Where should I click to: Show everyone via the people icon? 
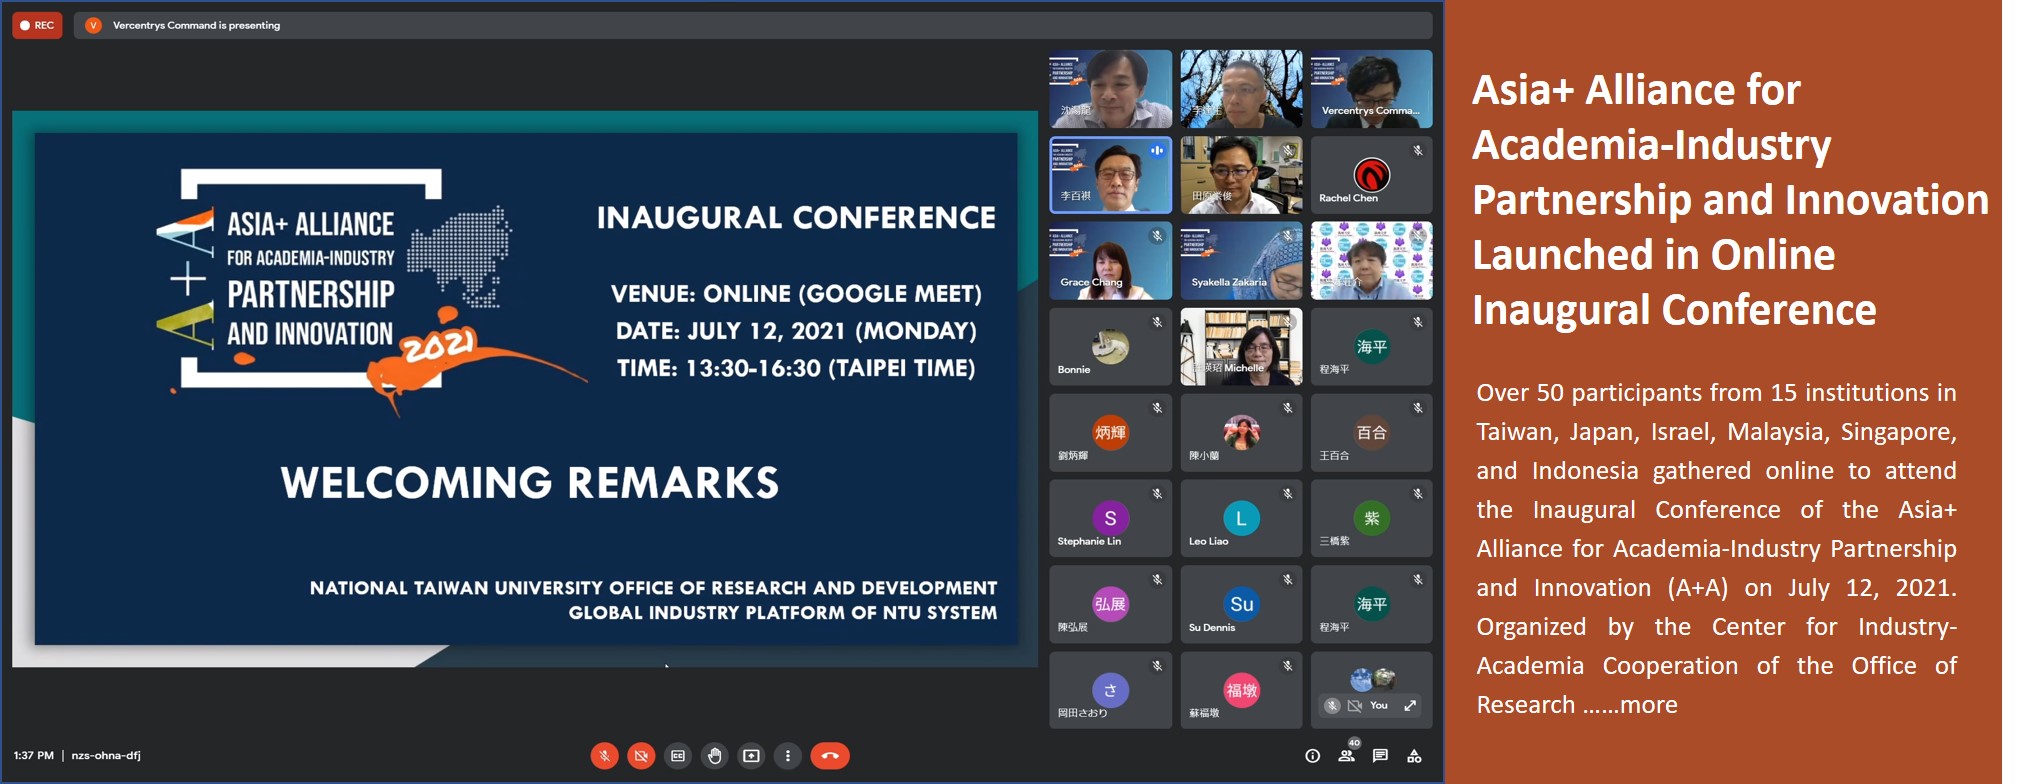point(1346,756)
